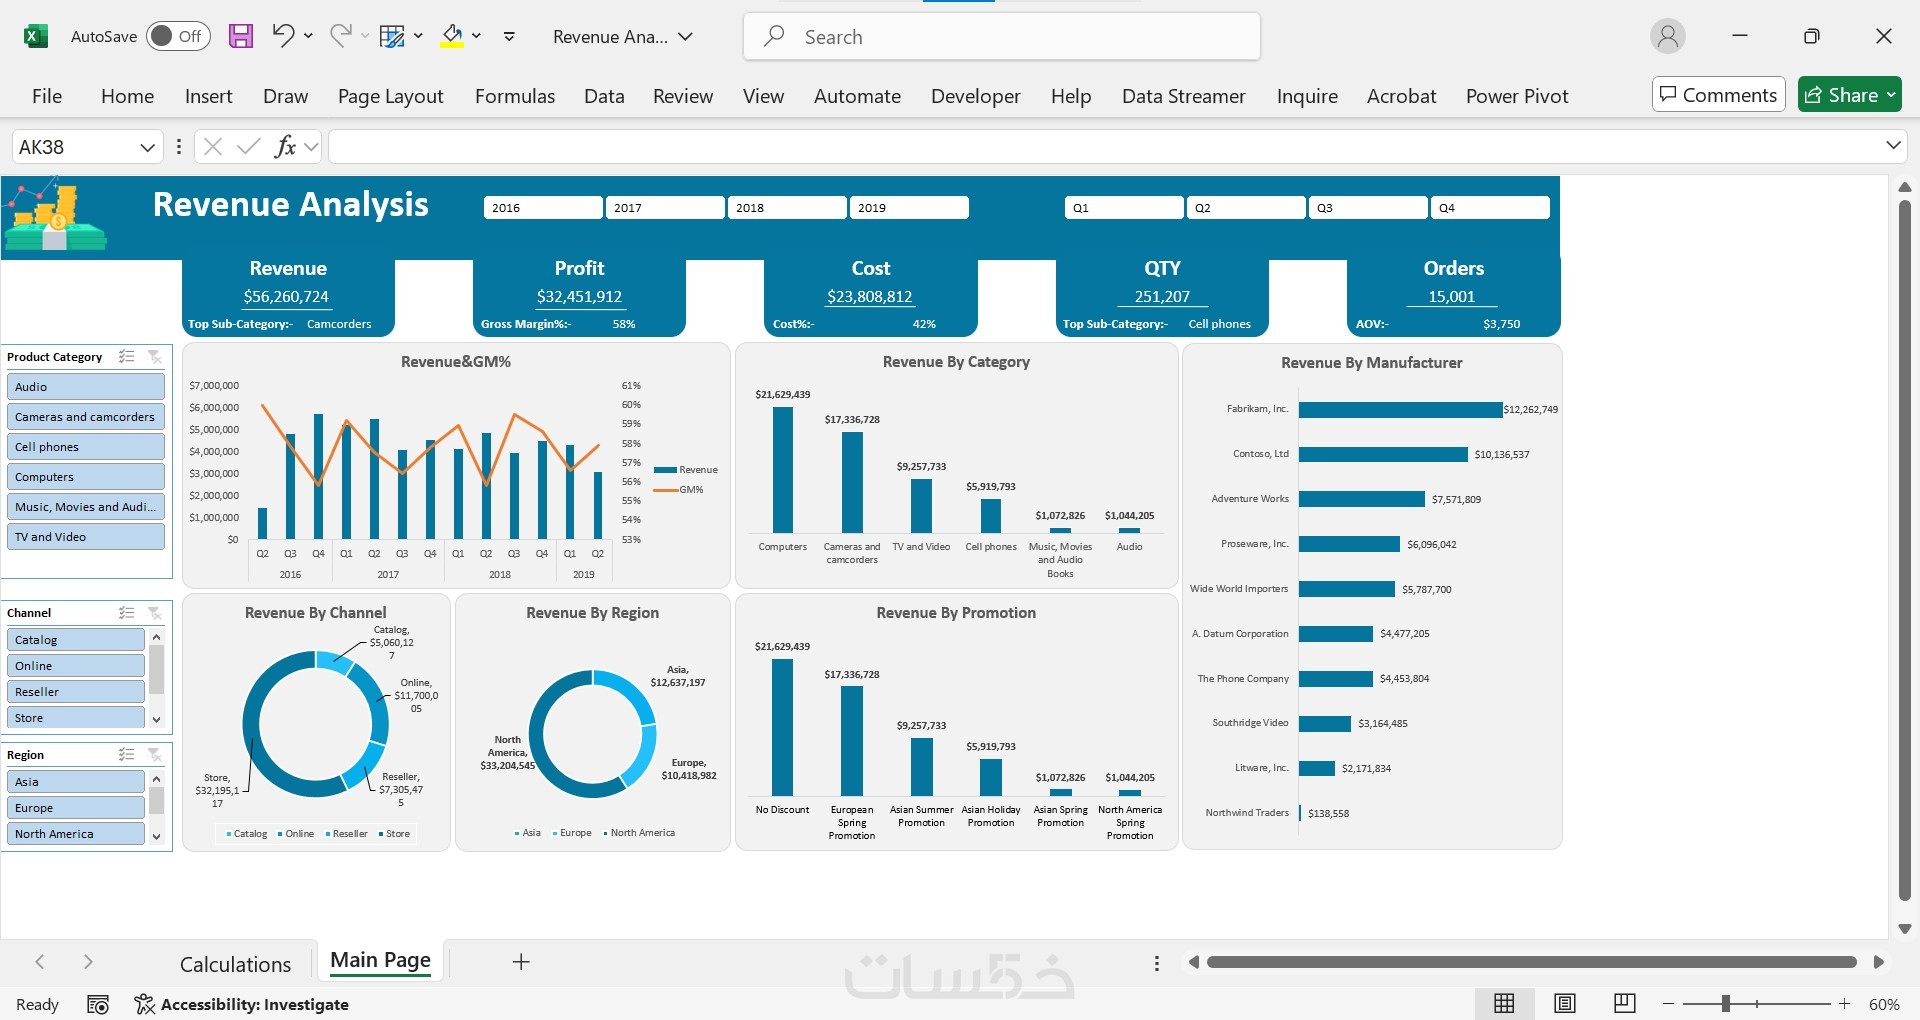This screenshot has width=1920, height=1020.
Task: Switch to the Calculations sheet tab
Action: (x=235, y=964)
